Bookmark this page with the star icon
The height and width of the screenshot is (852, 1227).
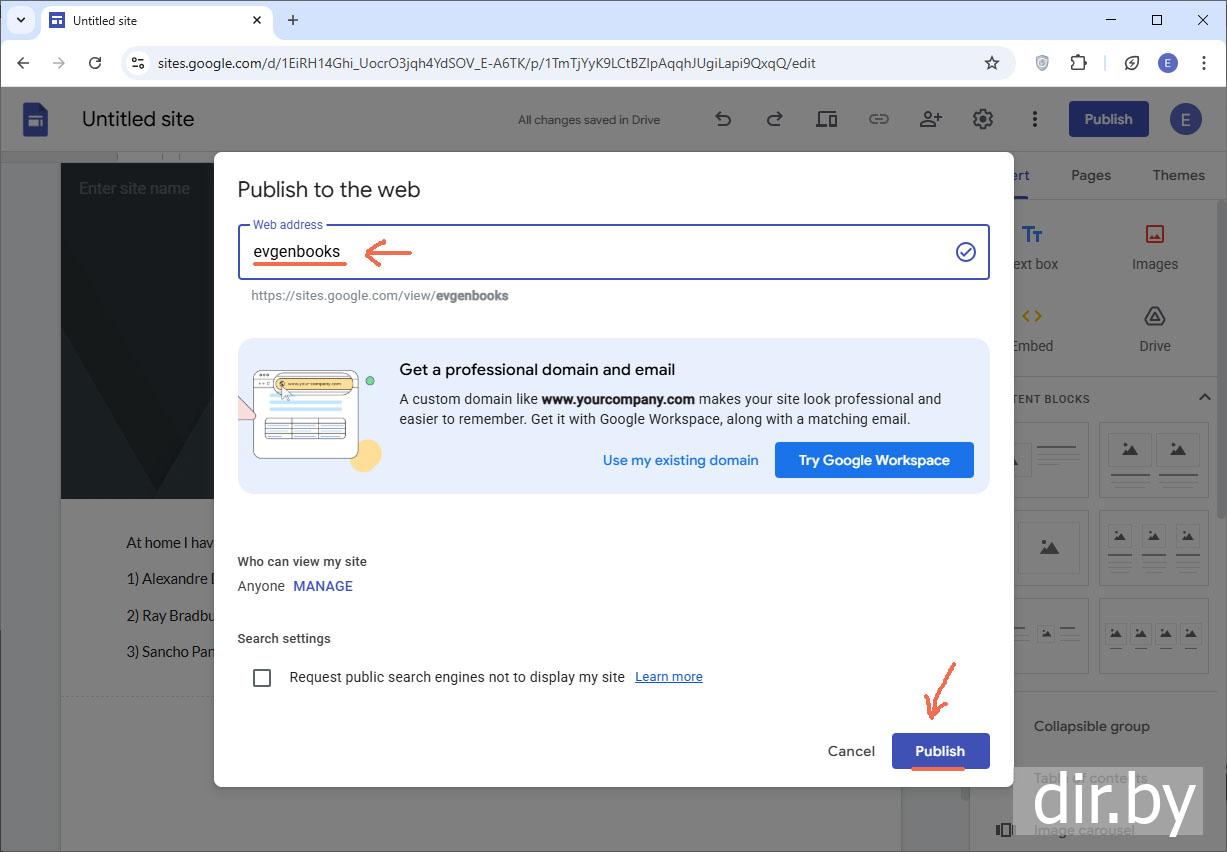(991, 63)
